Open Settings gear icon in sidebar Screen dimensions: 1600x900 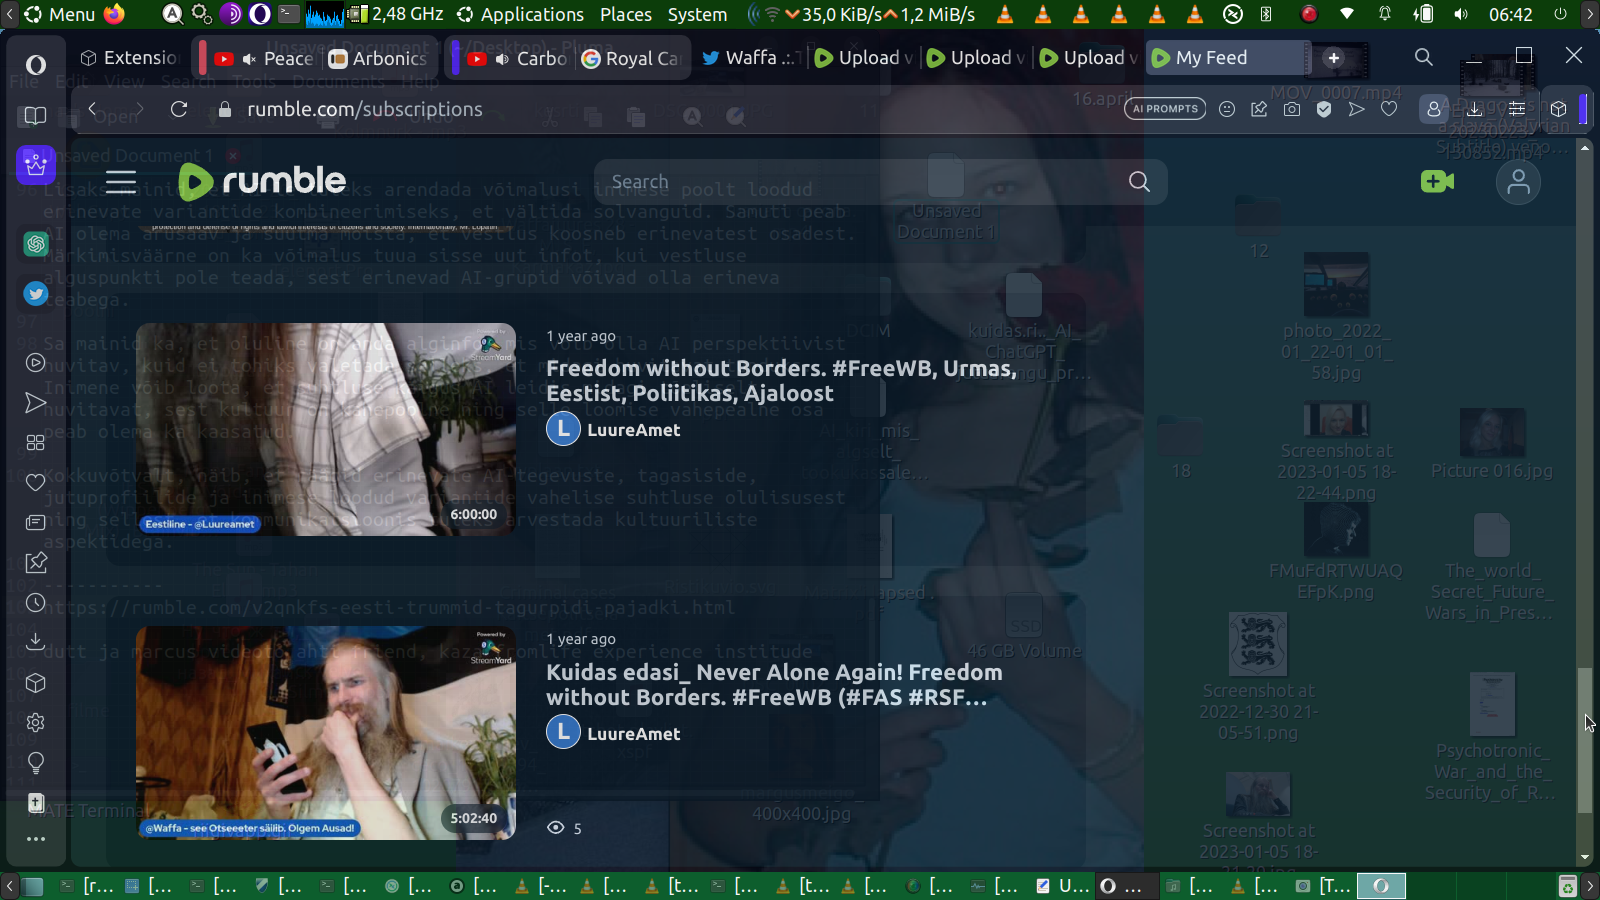36,723
